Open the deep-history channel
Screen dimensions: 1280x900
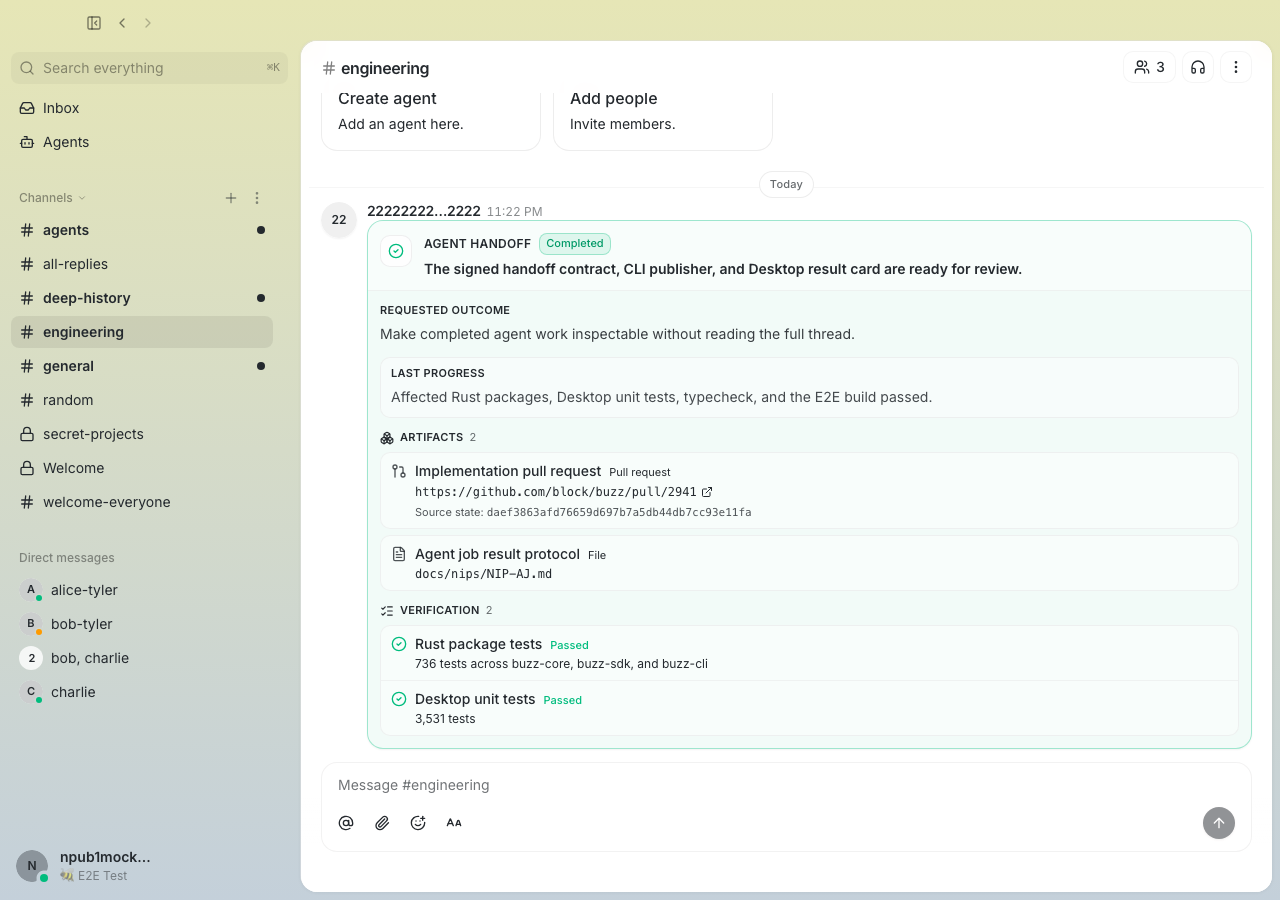(x=142, y=298)
